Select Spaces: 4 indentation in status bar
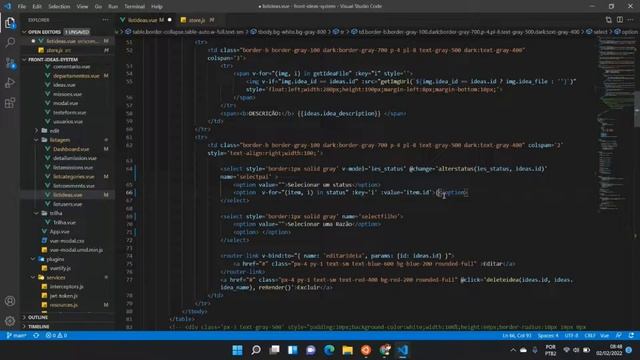The width and height of the screenshot is (640, 360). (548, 336)
